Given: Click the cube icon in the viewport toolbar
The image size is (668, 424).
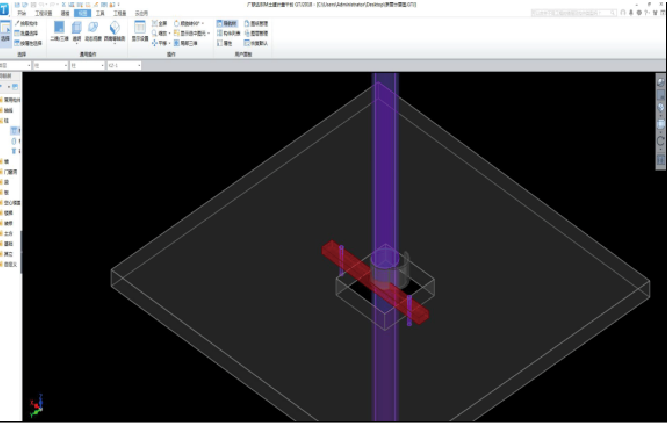Looking at the screenshot, I should coord(661,124).
